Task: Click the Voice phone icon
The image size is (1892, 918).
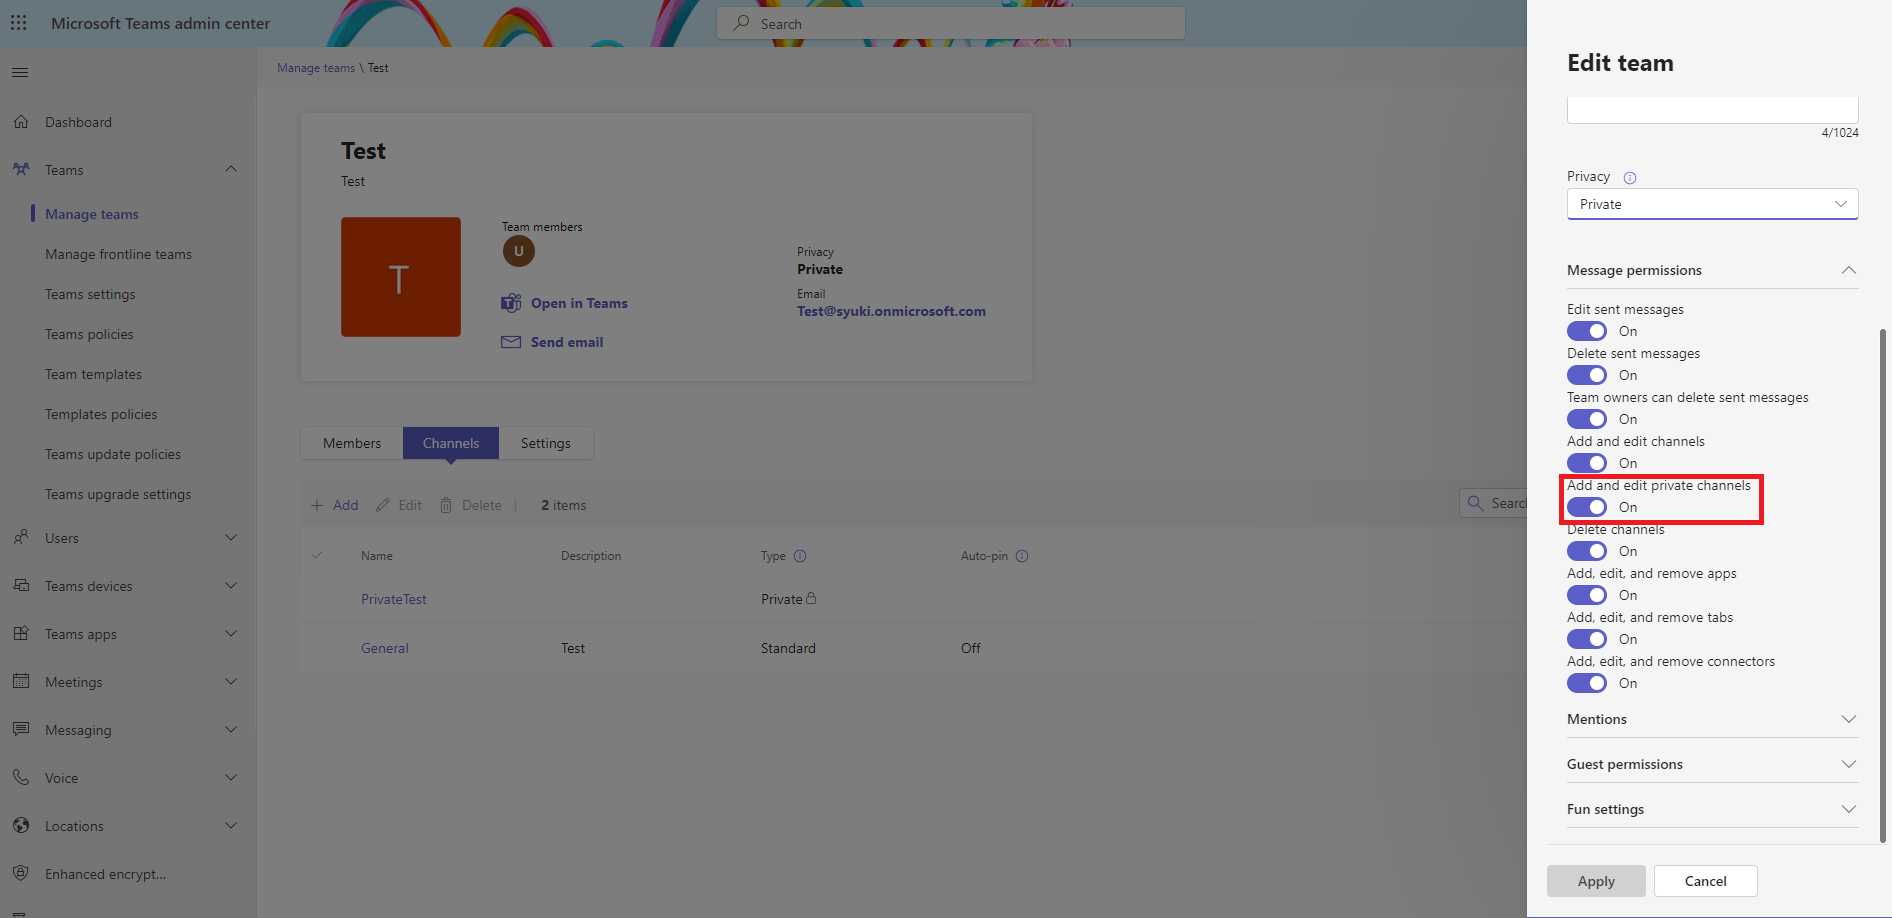Action: (x=21, y=778)
